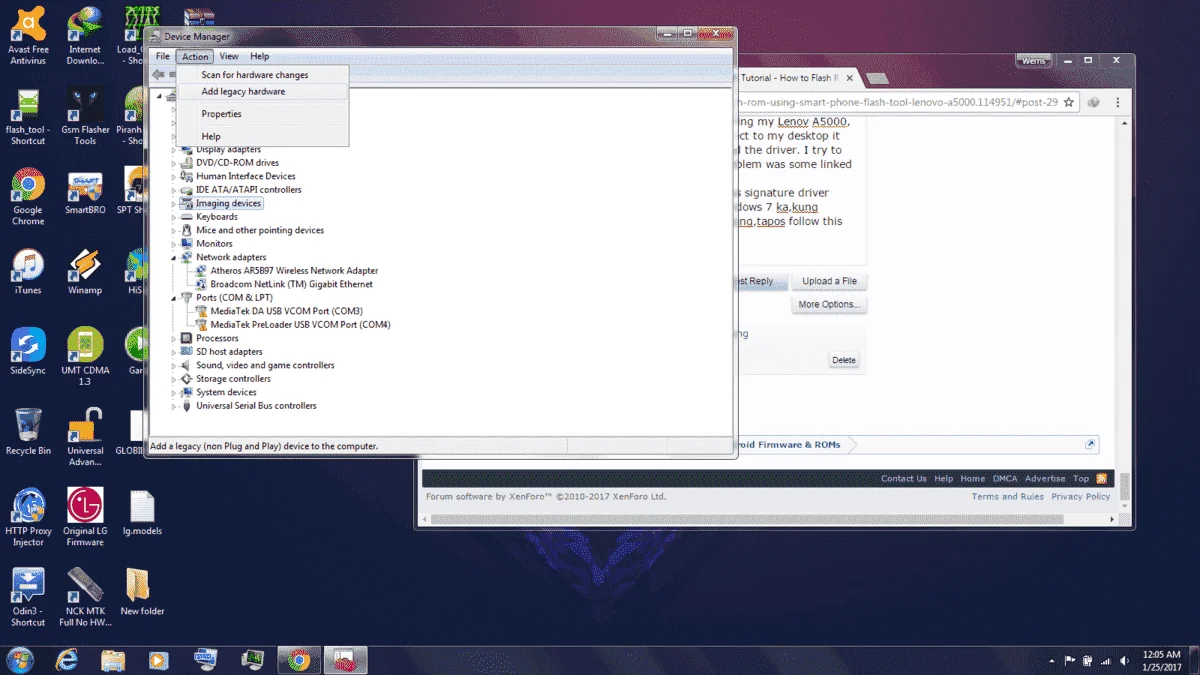Image resolution: width=1200 pixels, height=675 pixels.
Task: Launch Internet Explorer from the taskbar
Action: [x=67, y=660]
